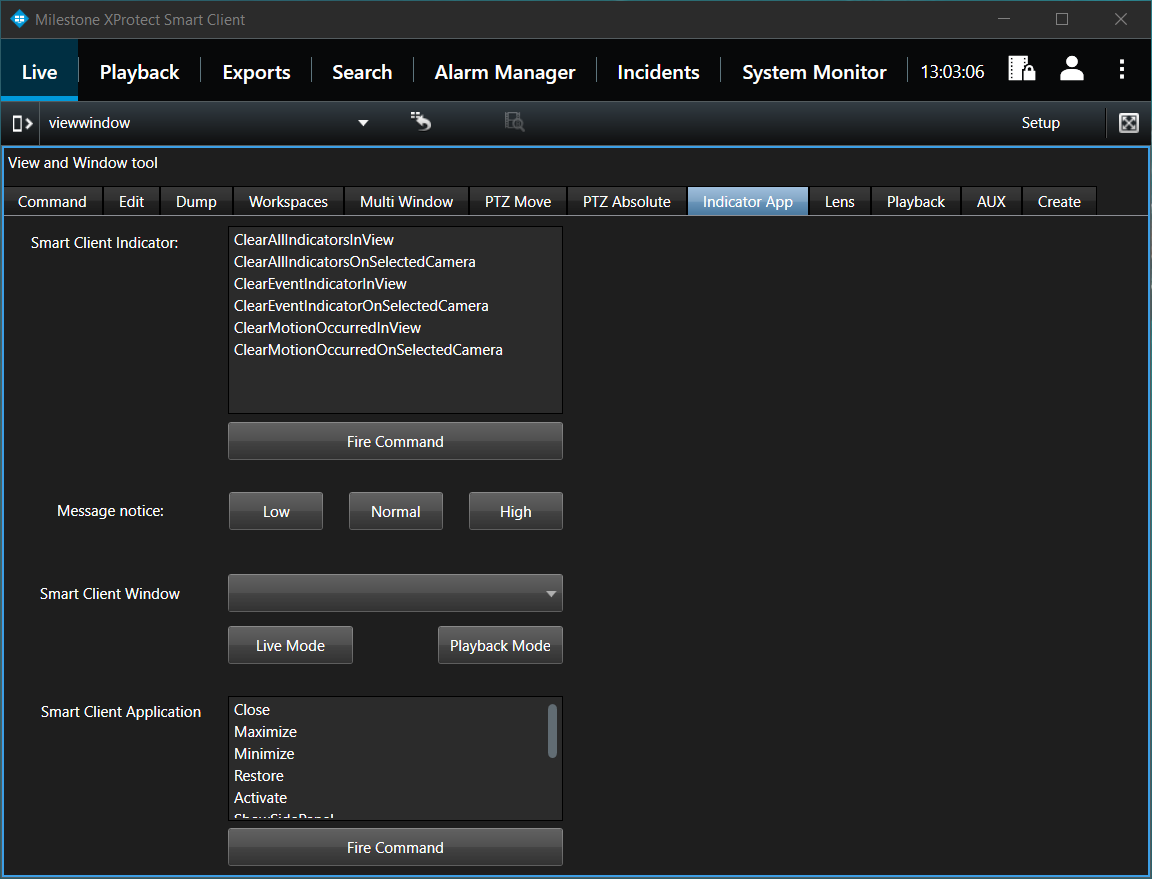Click the Live Mode button

click(x=290, y=645)
